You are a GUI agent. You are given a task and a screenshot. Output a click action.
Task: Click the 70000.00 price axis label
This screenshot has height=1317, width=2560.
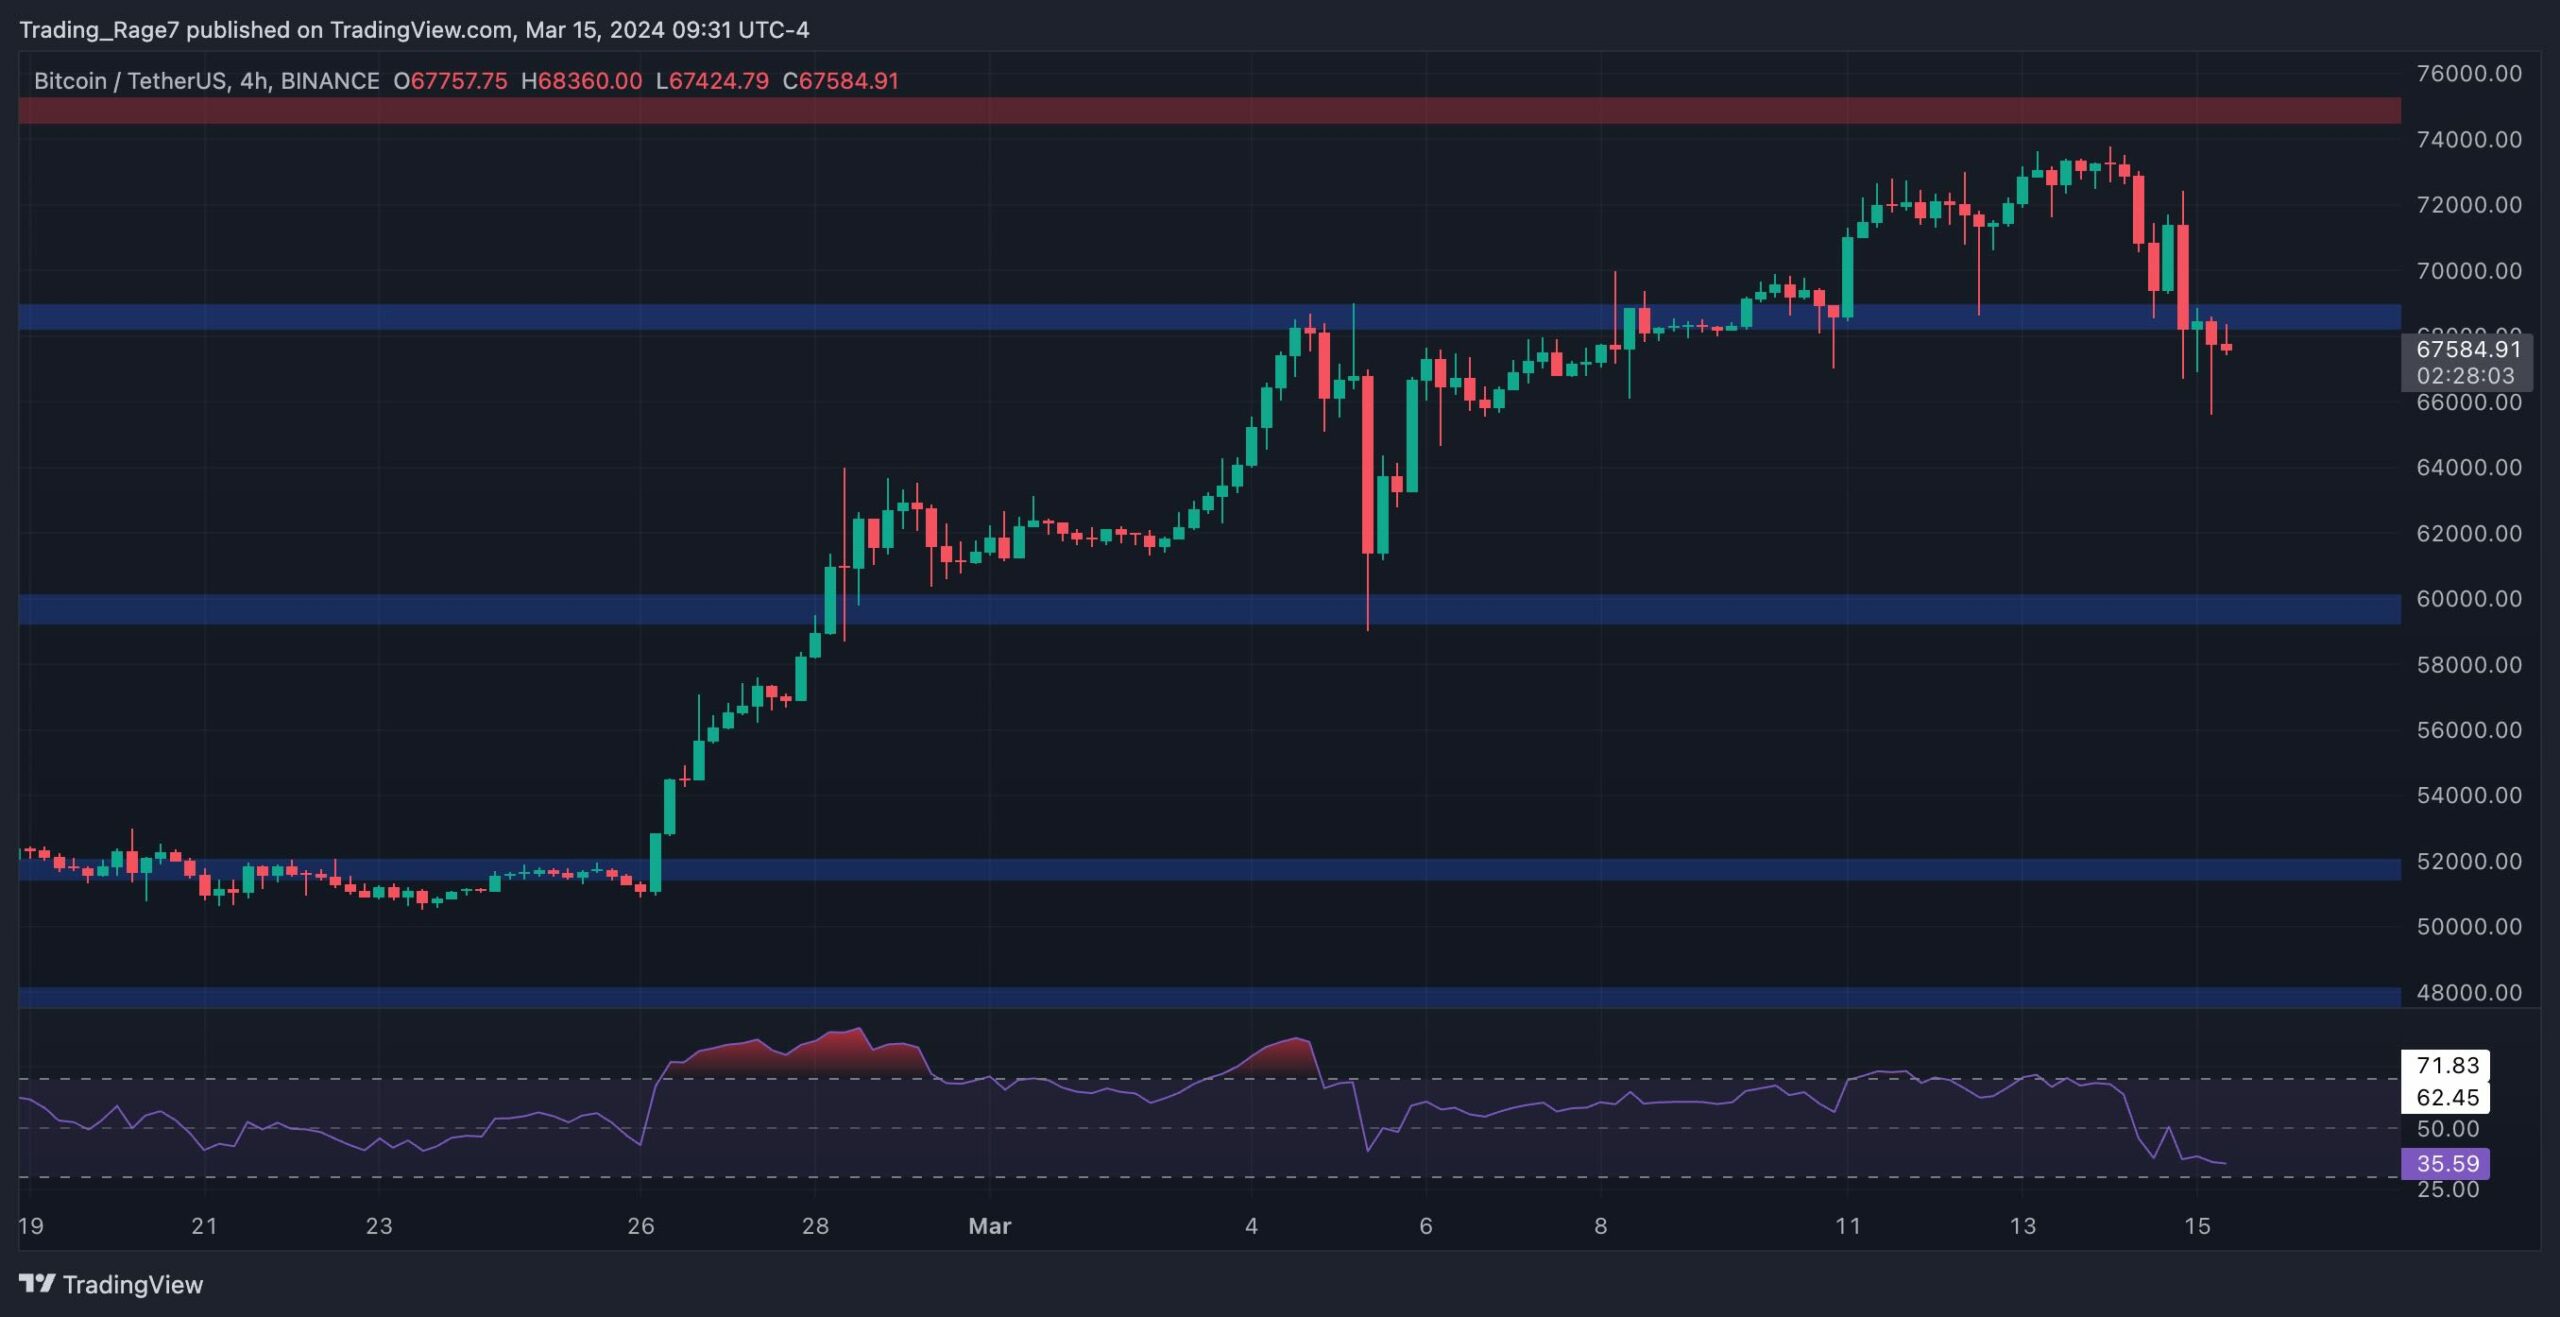[x=2468, y=271]
